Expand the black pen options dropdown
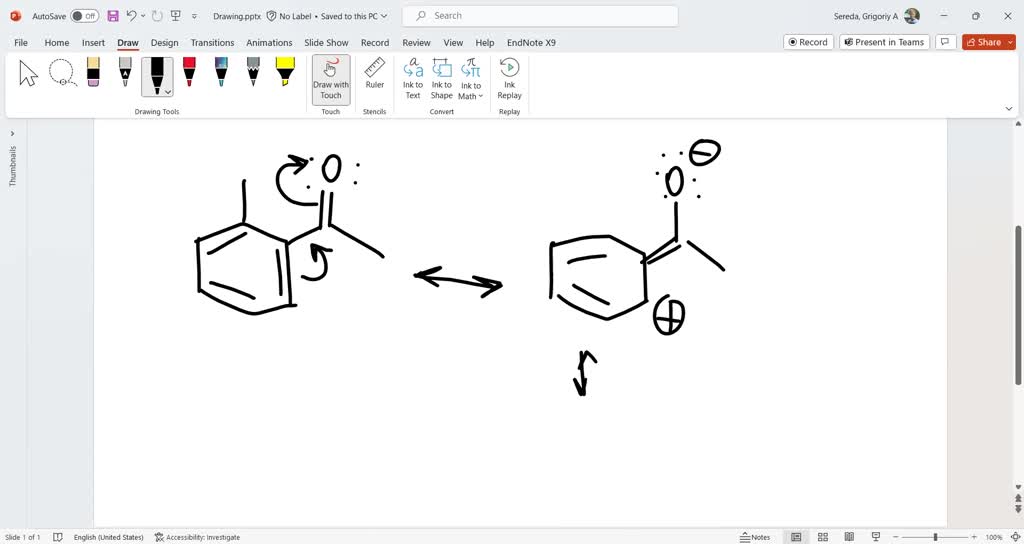The image size is (1024, 544). click(168, 92)
